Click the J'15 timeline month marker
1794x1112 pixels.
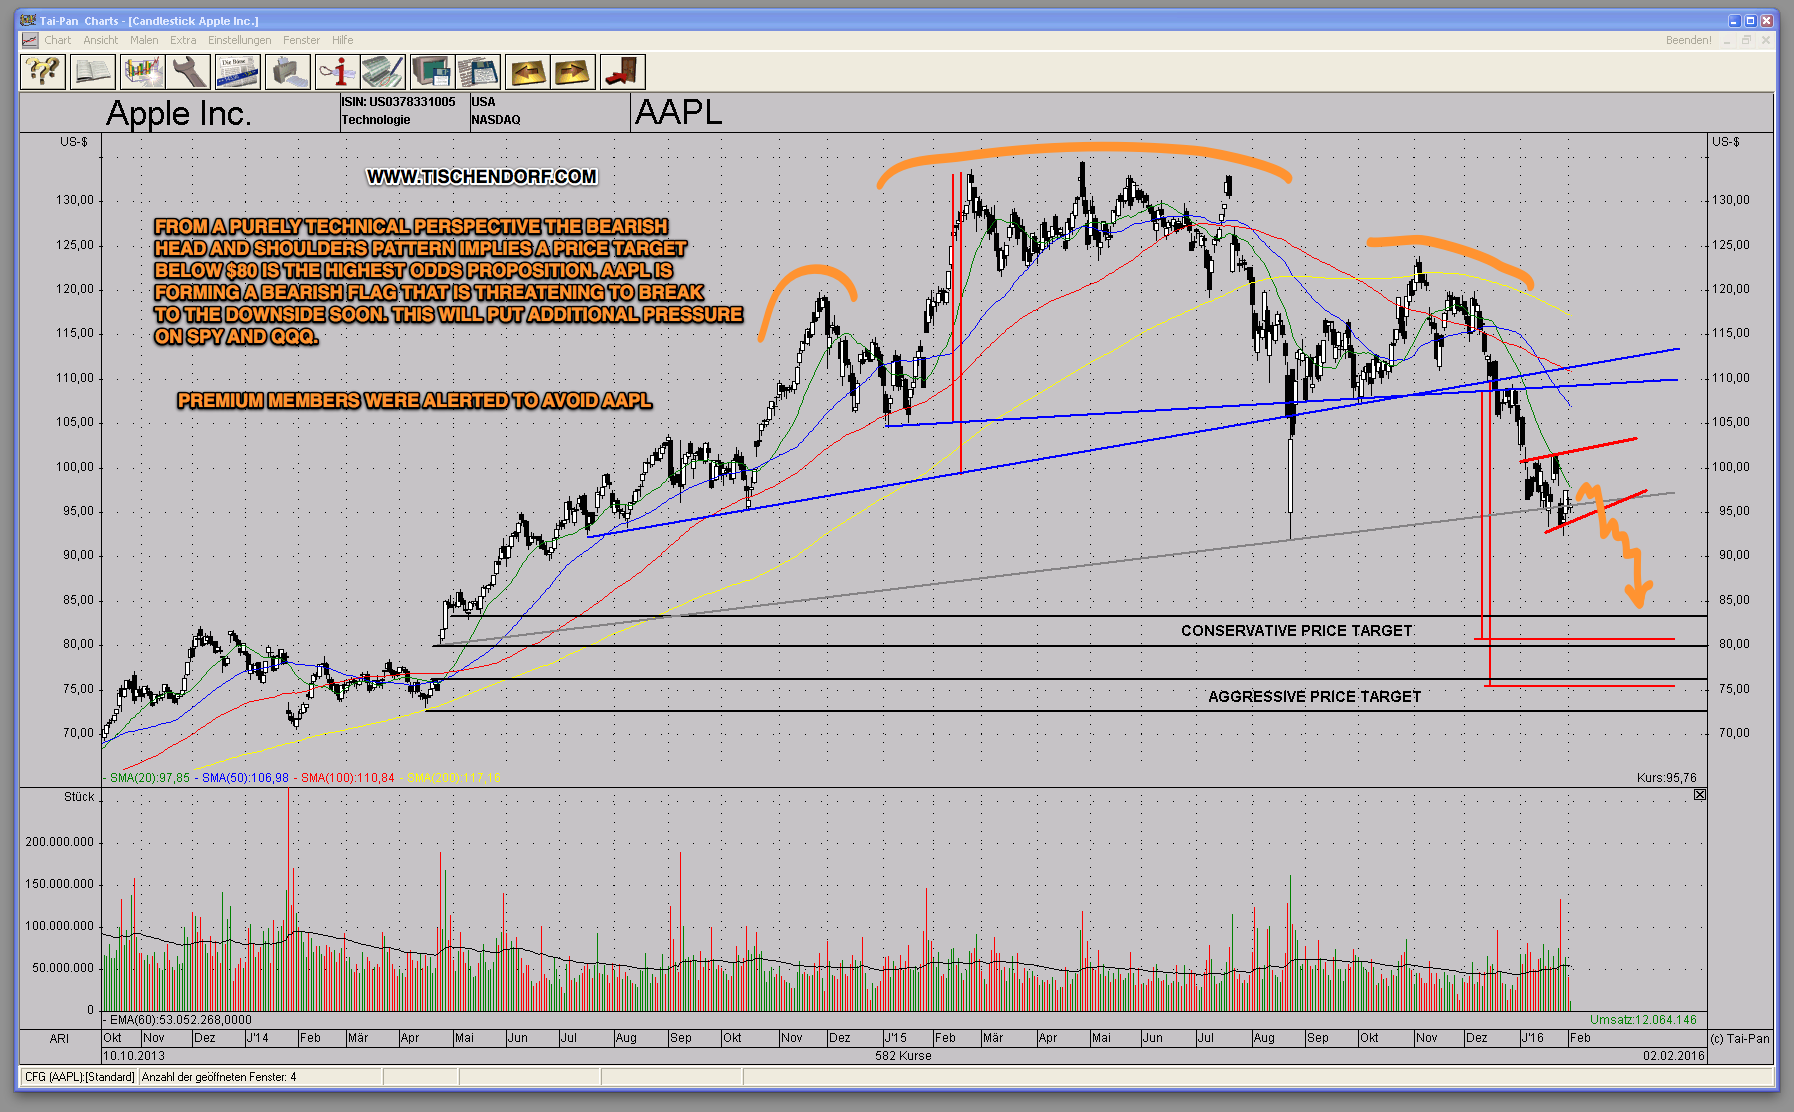[895, 1038]
